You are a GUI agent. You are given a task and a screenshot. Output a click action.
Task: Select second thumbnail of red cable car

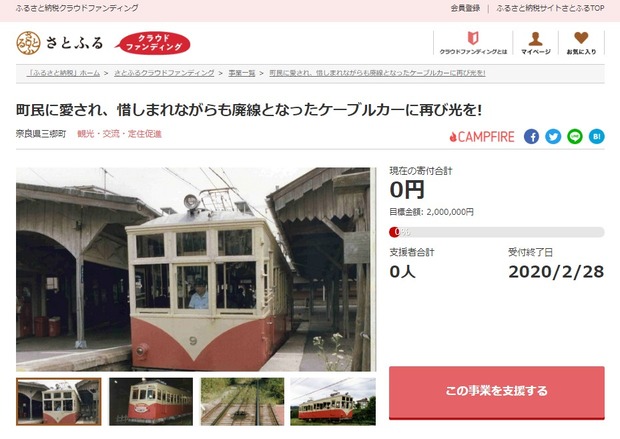[x=151, y=401]
